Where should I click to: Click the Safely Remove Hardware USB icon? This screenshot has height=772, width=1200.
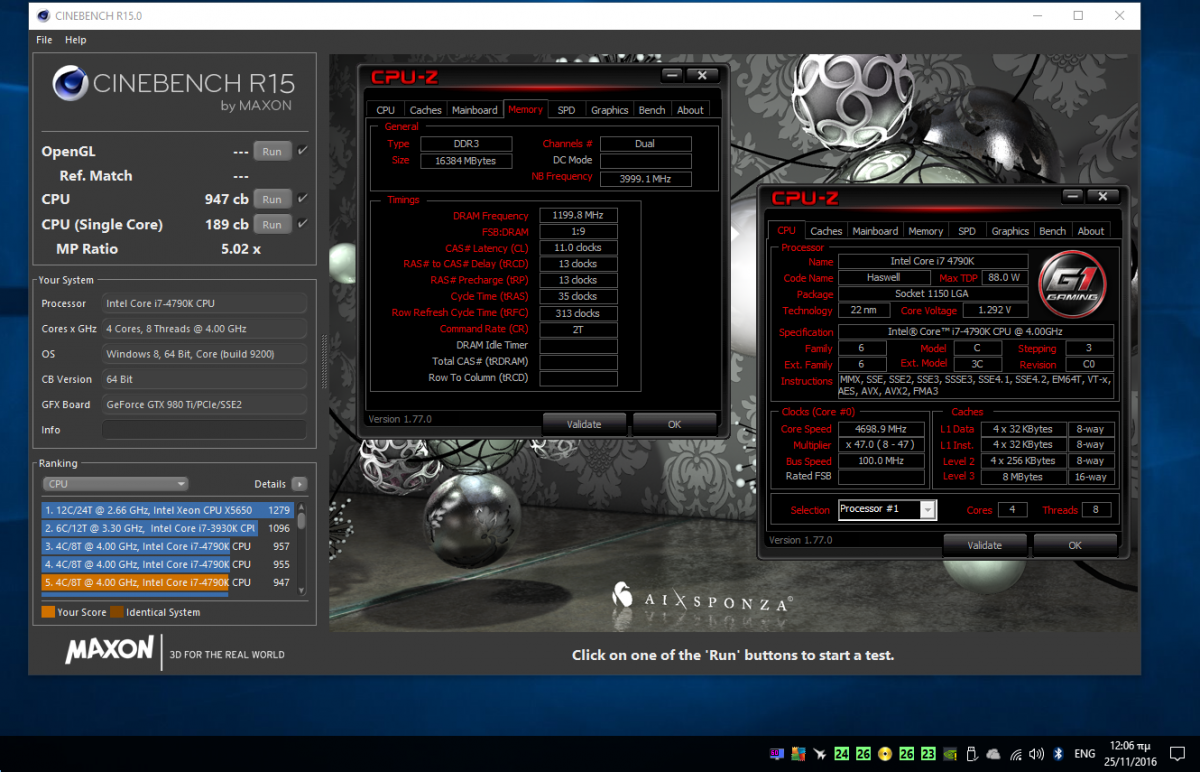[972, 754]
